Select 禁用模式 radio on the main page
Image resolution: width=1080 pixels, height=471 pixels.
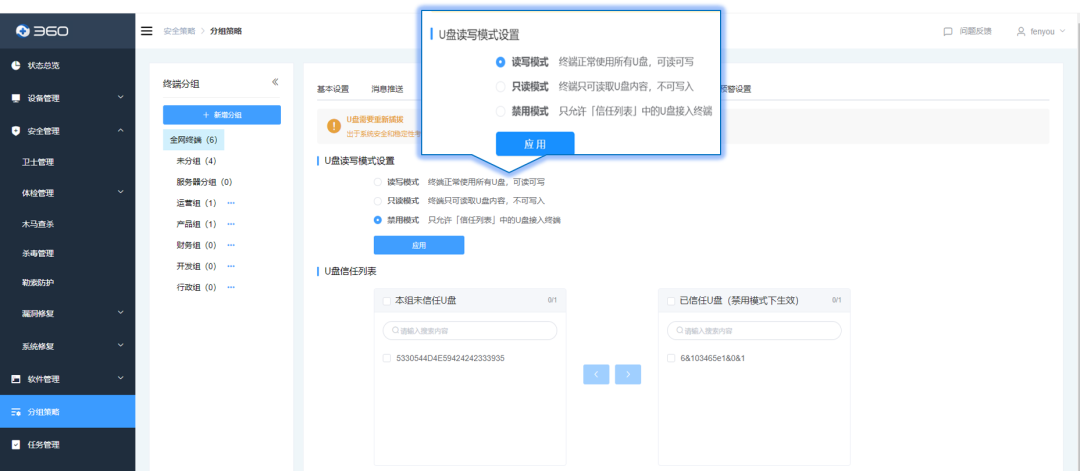pyautogui.click(x=377, y=220)
